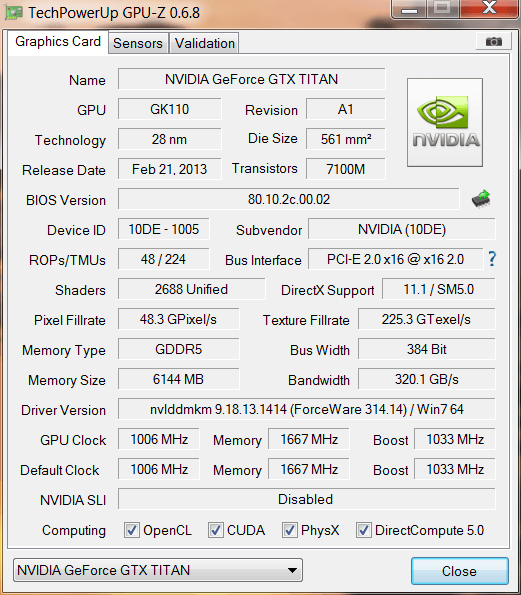Switch to the Sensors tab
Viewport: 521px width, 595px height.
click(x=138, y=43)
